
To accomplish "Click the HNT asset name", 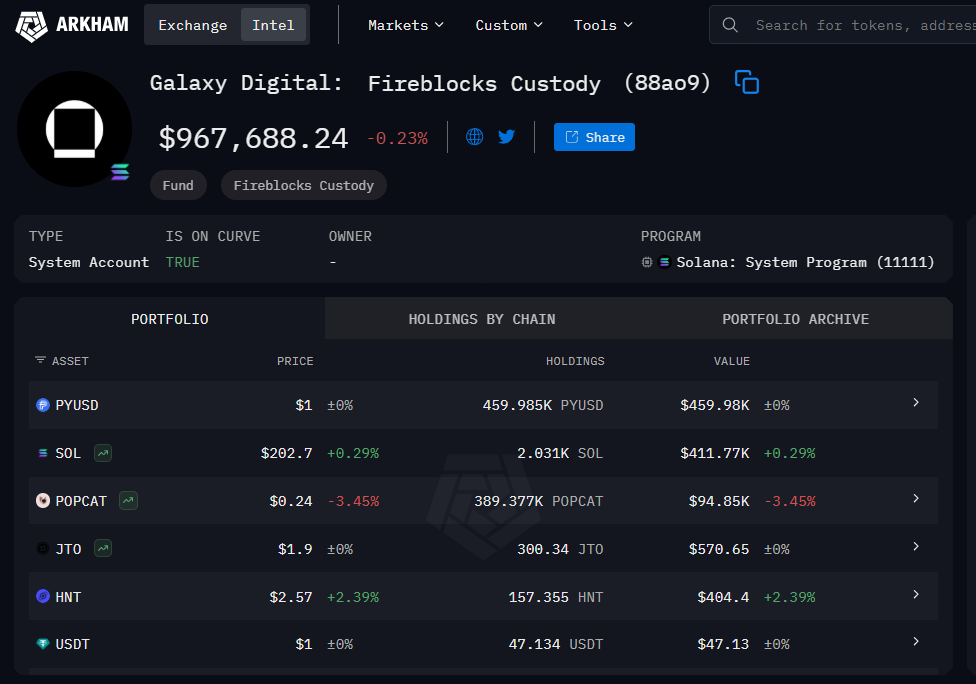I will (68, 597).
